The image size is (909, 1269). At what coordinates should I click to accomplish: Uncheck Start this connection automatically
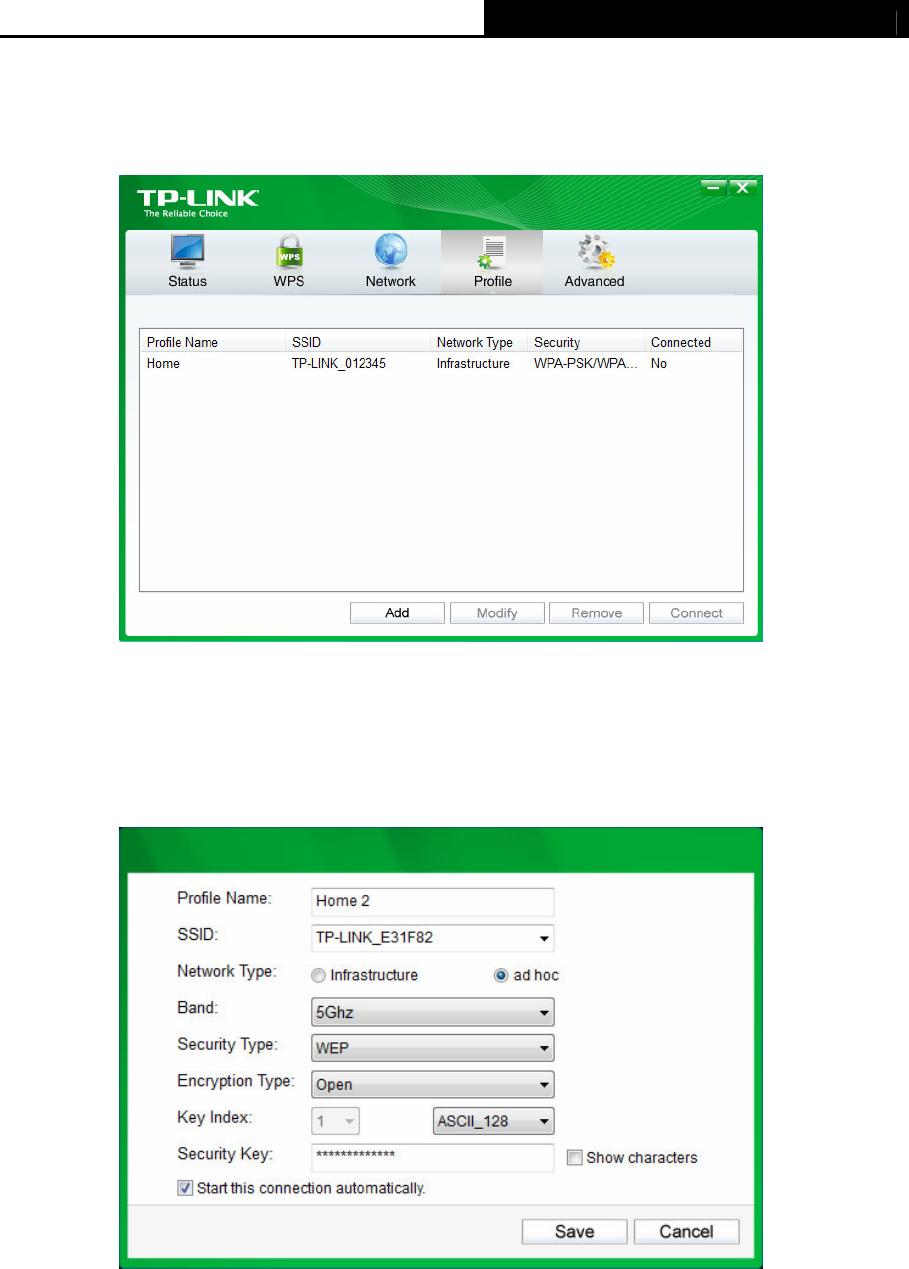pos(185,1189)
